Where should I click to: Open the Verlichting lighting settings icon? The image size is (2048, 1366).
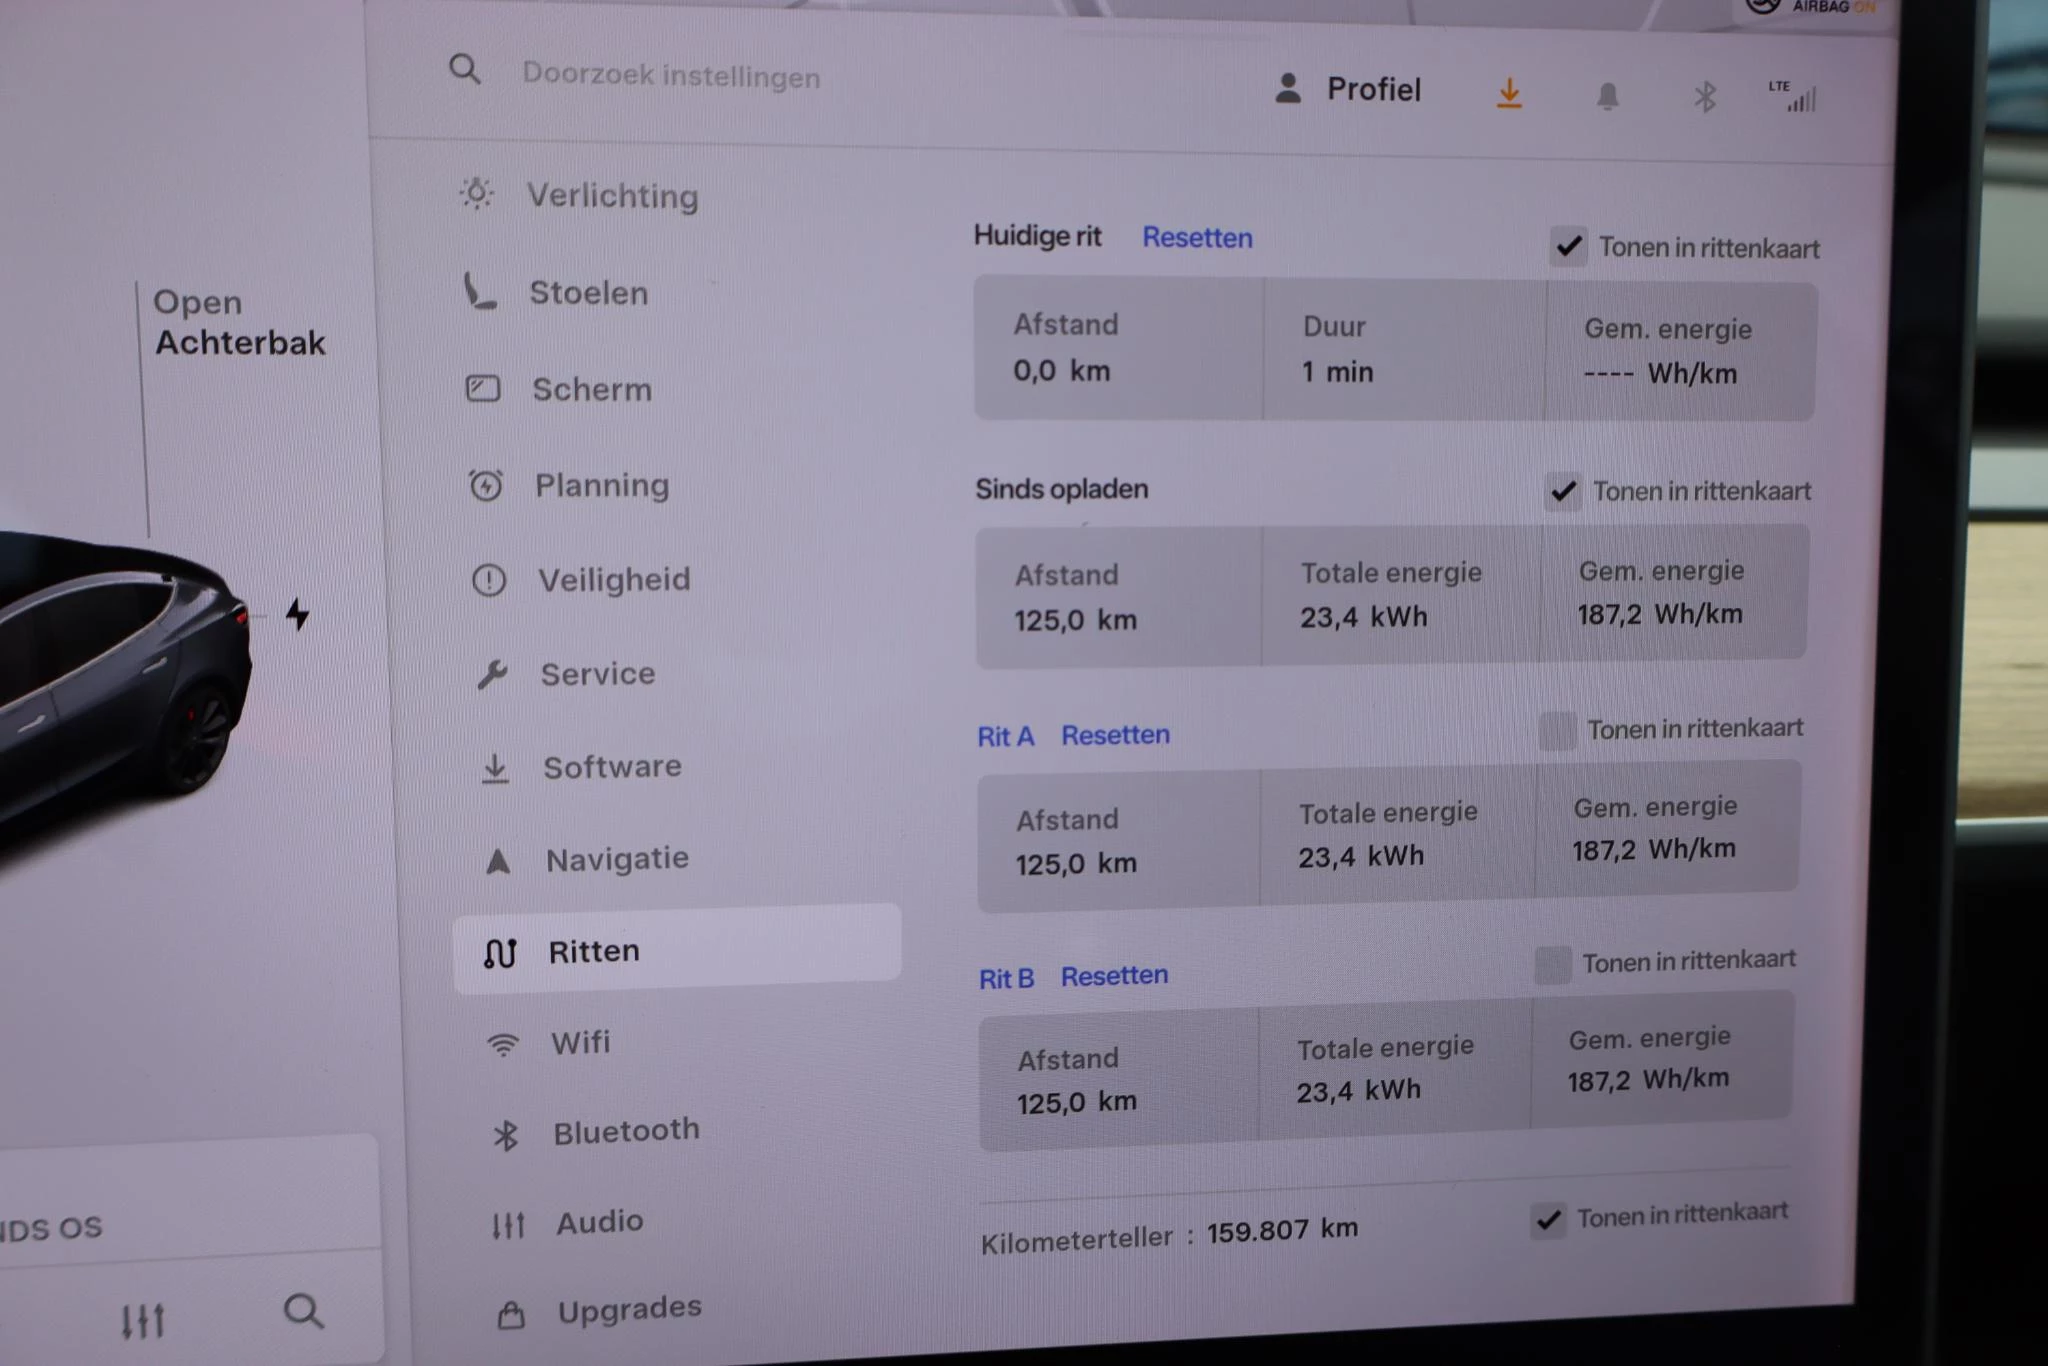pyautogui.click(x=477, y=195)
